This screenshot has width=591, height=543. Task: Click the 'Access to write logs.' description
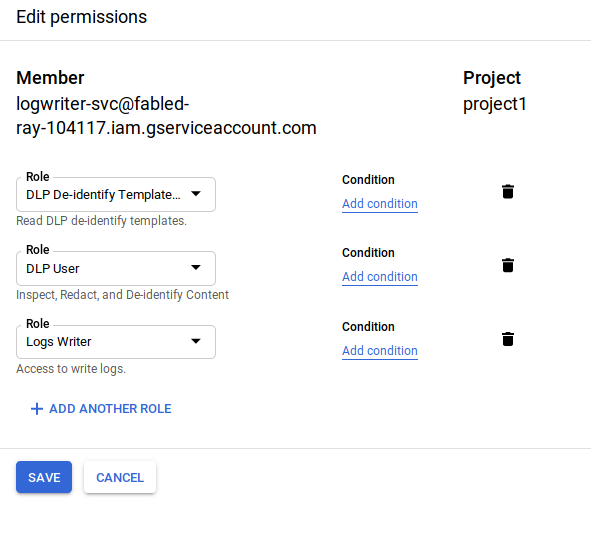[71, 369]
